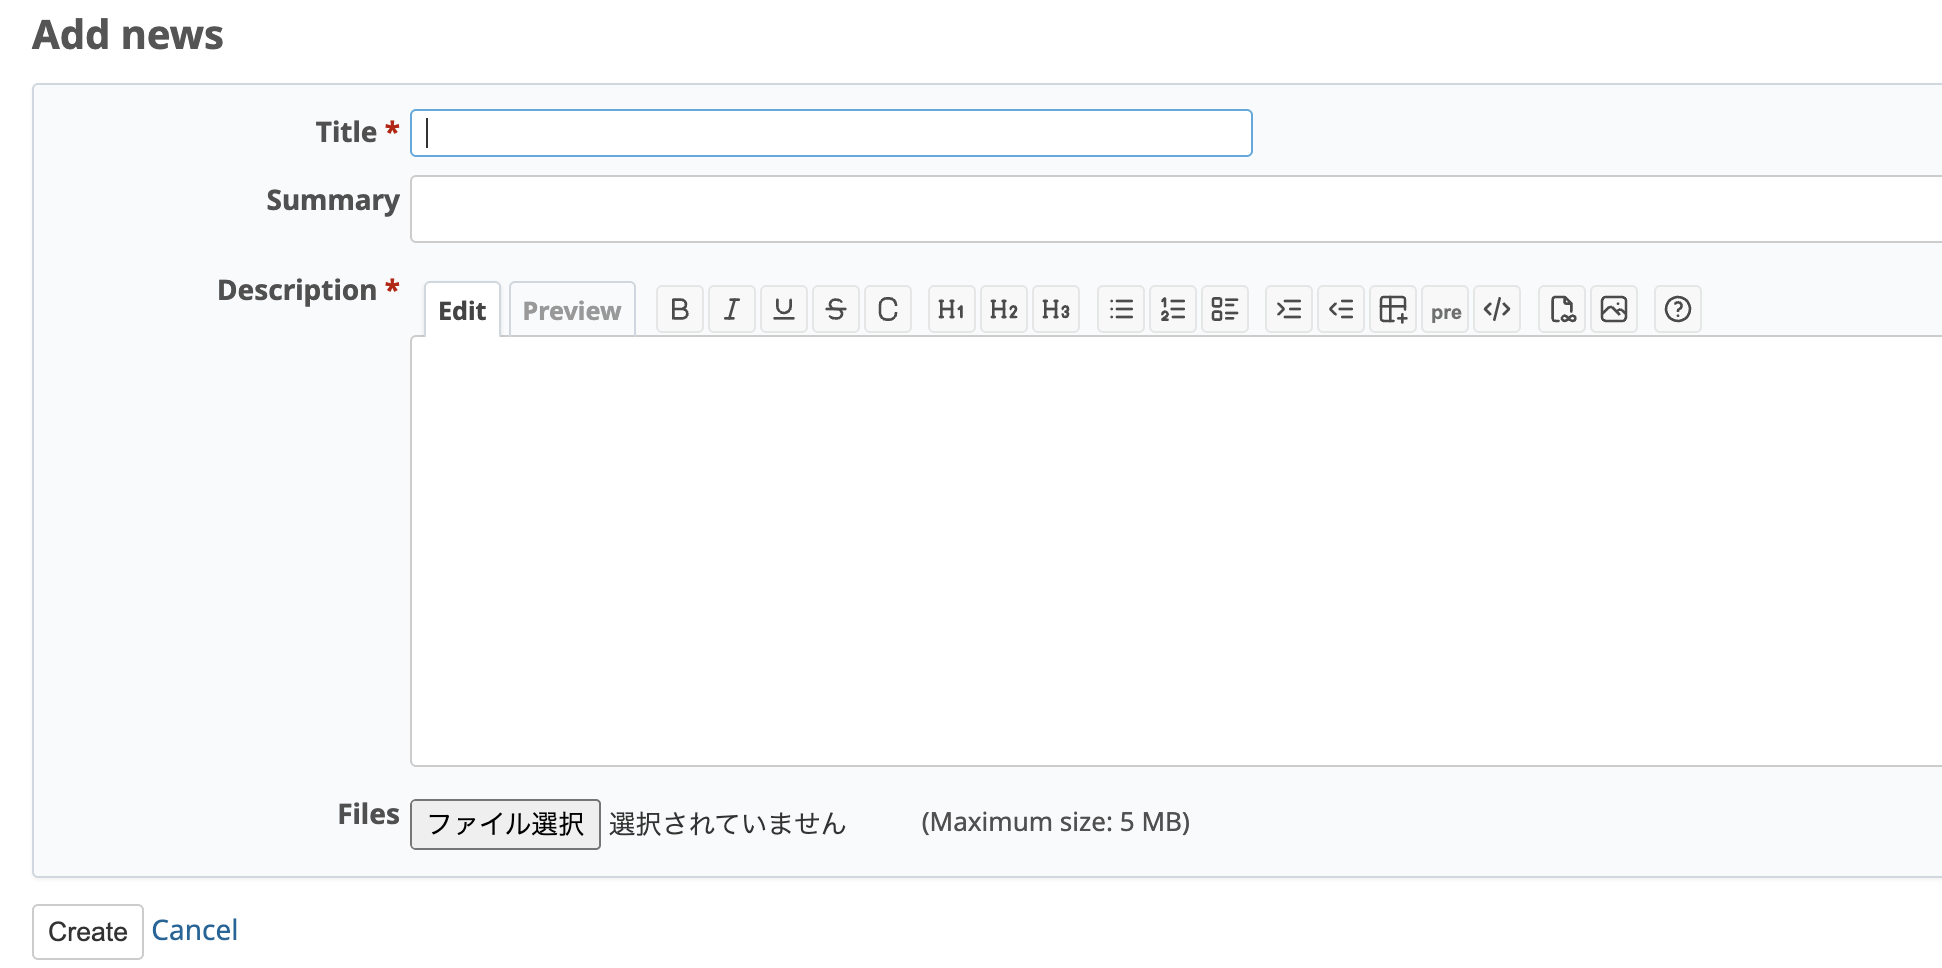The height and width of the screenshot is (968, 1942).
Task: Insert an unordered list
Action: 1120,309
